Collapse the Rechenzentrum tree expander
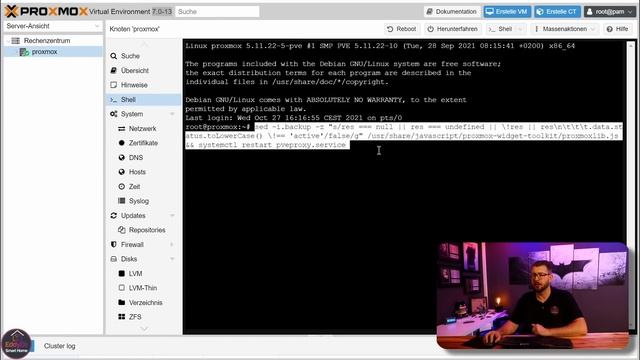The width and height of the screenshot is (640, 360). tap(8, 41)
